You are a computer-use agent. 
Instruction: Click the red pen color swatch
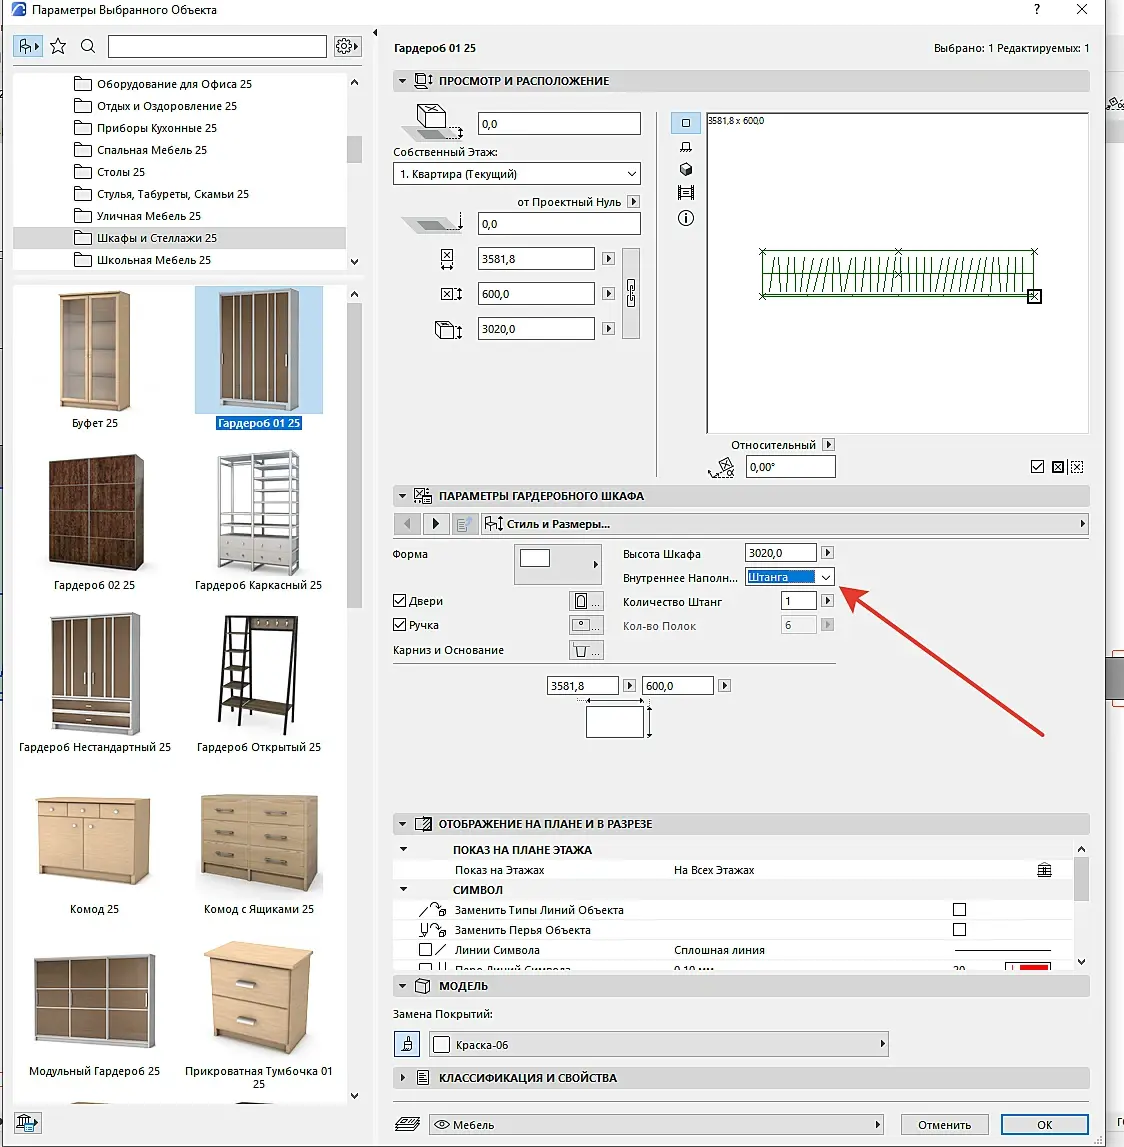click(x=1032, y=968)
